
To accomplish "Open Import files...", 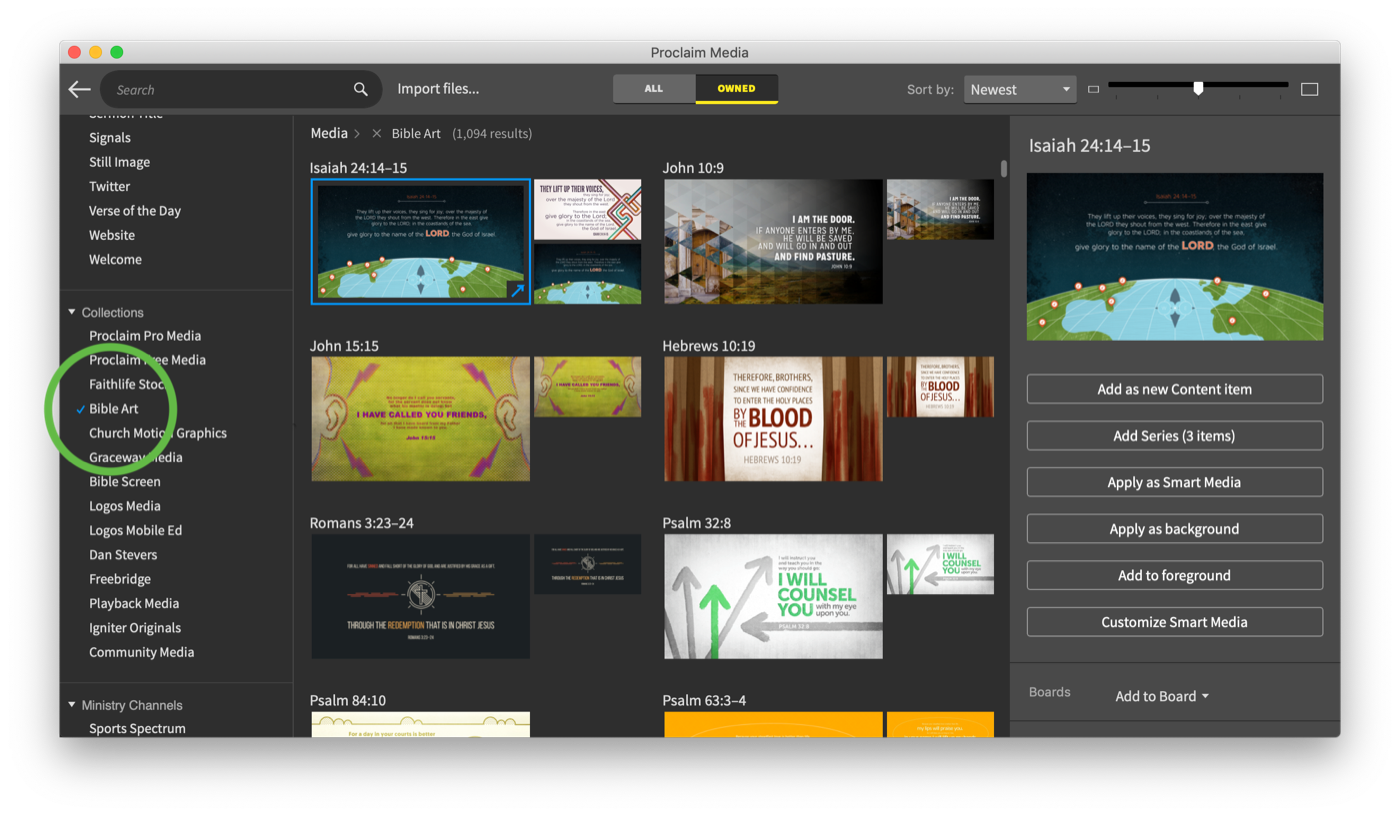I will pyautogui.click(x=438, y=88).
